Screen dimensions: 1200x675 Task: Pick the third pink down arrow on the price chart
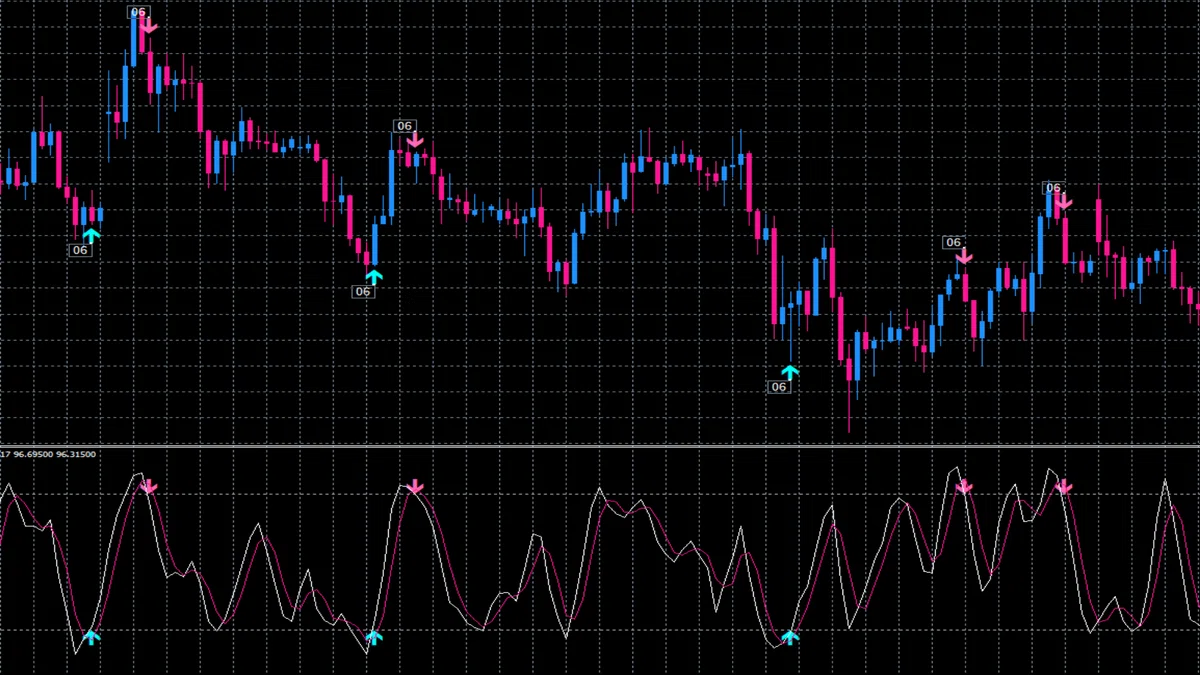963,256
